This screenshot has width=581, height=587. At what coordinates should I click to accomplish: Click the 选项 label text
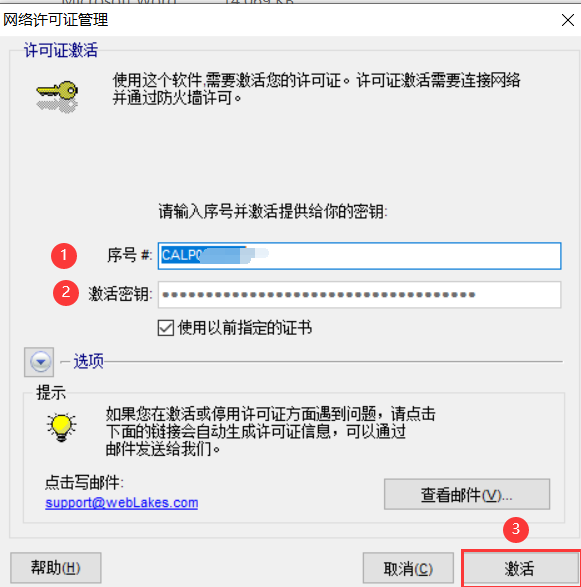[88, 361]
